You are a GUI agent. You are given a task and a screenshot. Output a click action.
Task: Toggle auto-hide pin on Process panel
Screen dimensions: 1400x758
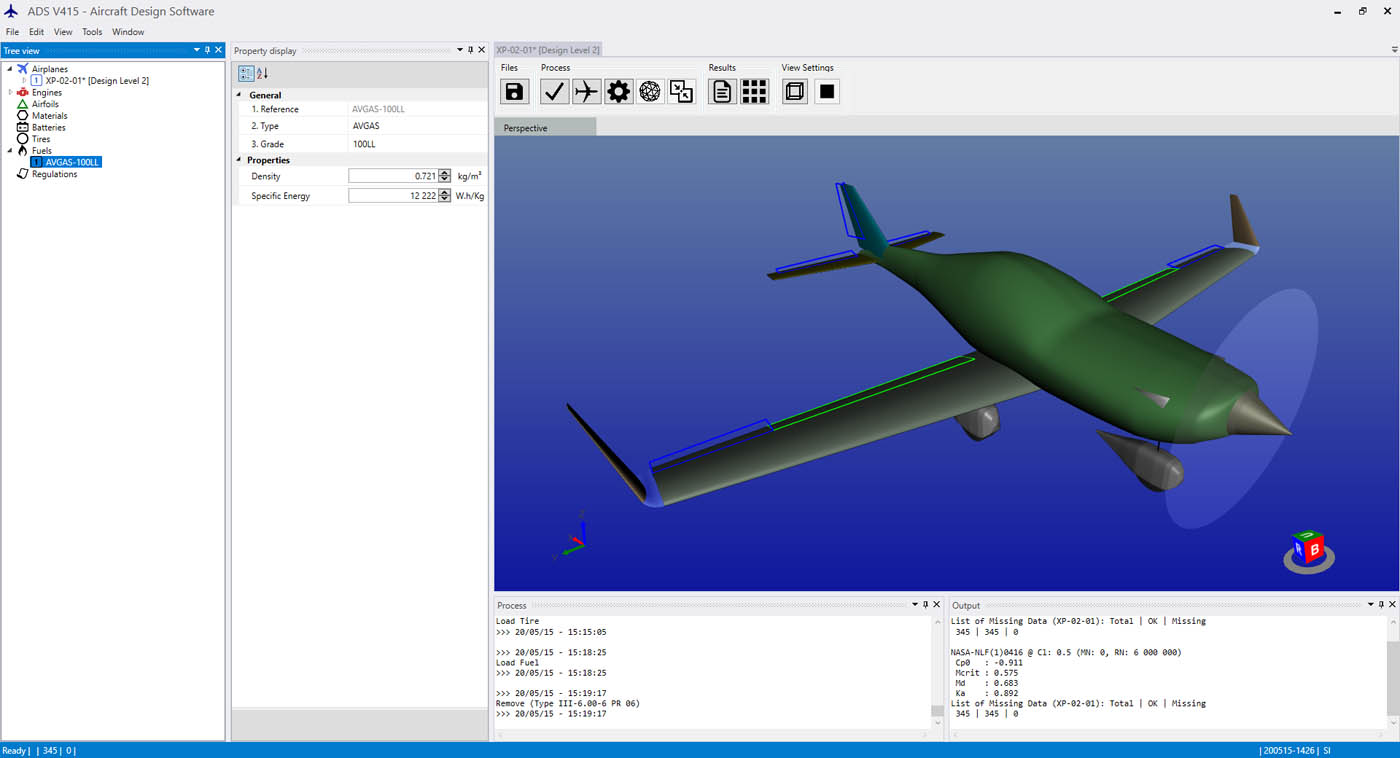coord(926,605)
